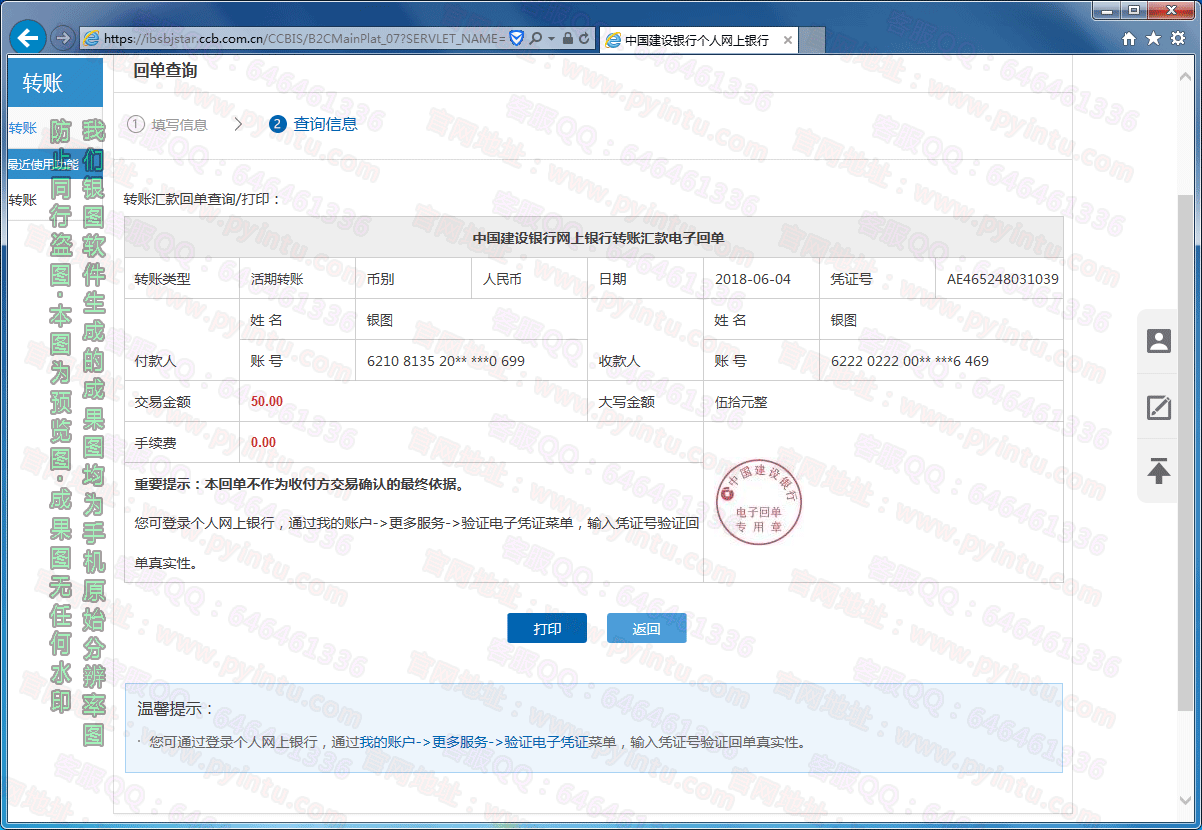Open the address bar search dropdown arrow

(x=550, y=39)
